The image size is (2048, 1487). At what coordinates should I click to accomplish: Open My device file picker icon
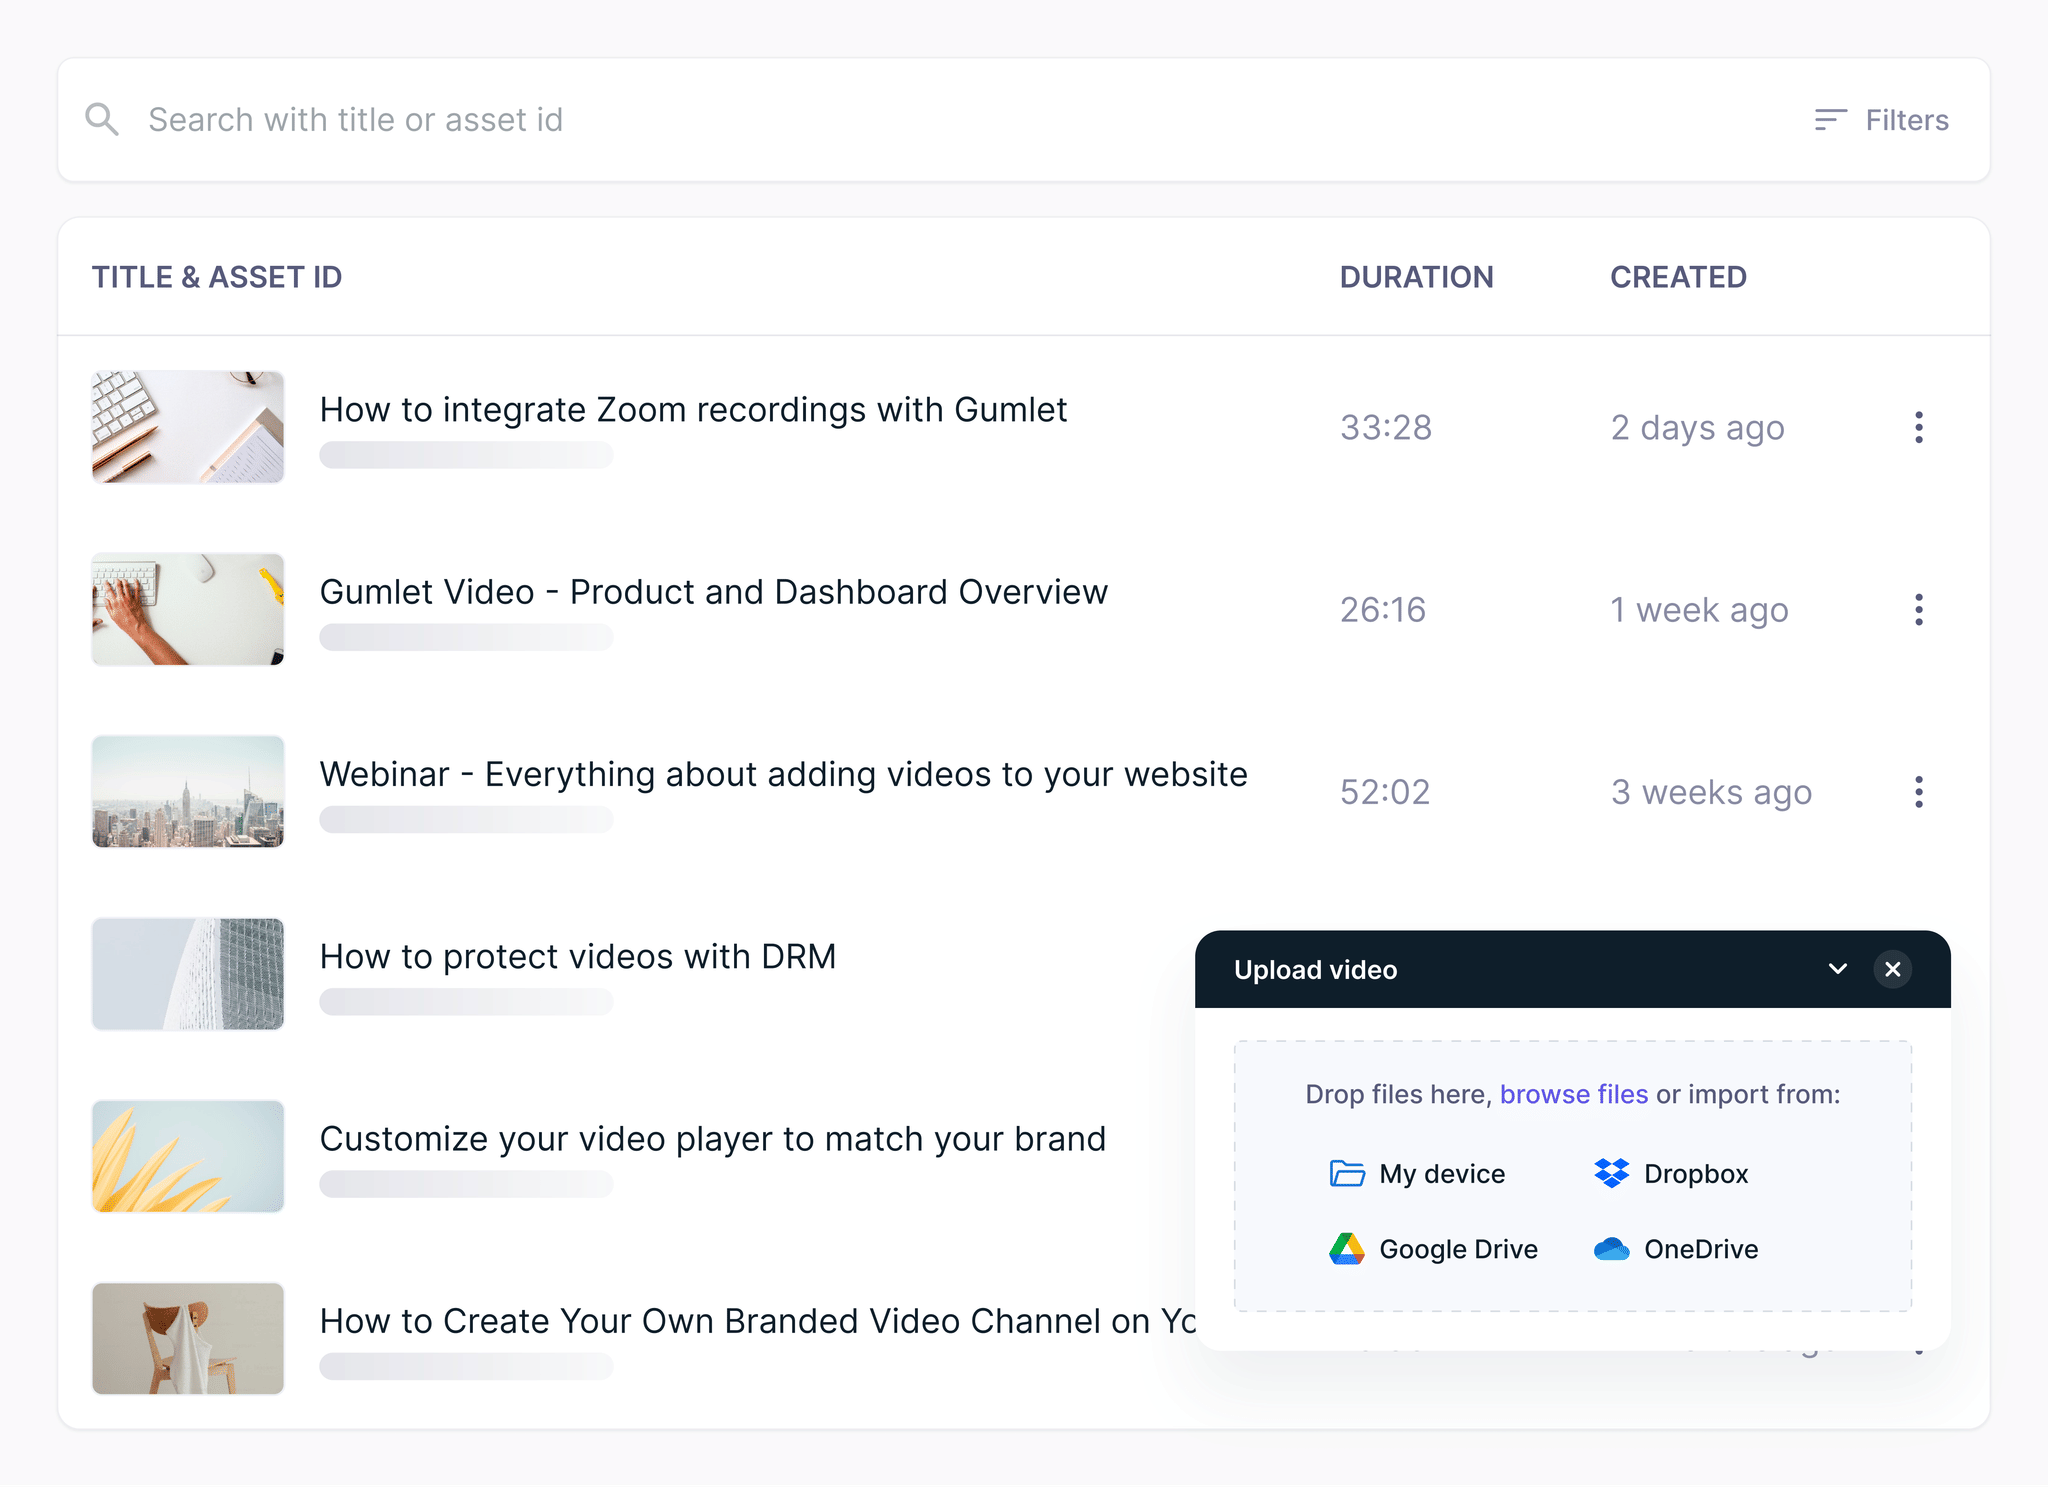click(x=1347, y=1173)
